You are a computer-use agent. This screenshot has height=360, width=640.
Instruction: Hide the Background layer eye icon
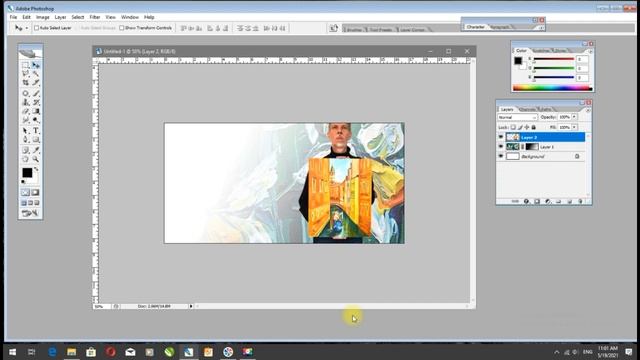tap(501, 156)
